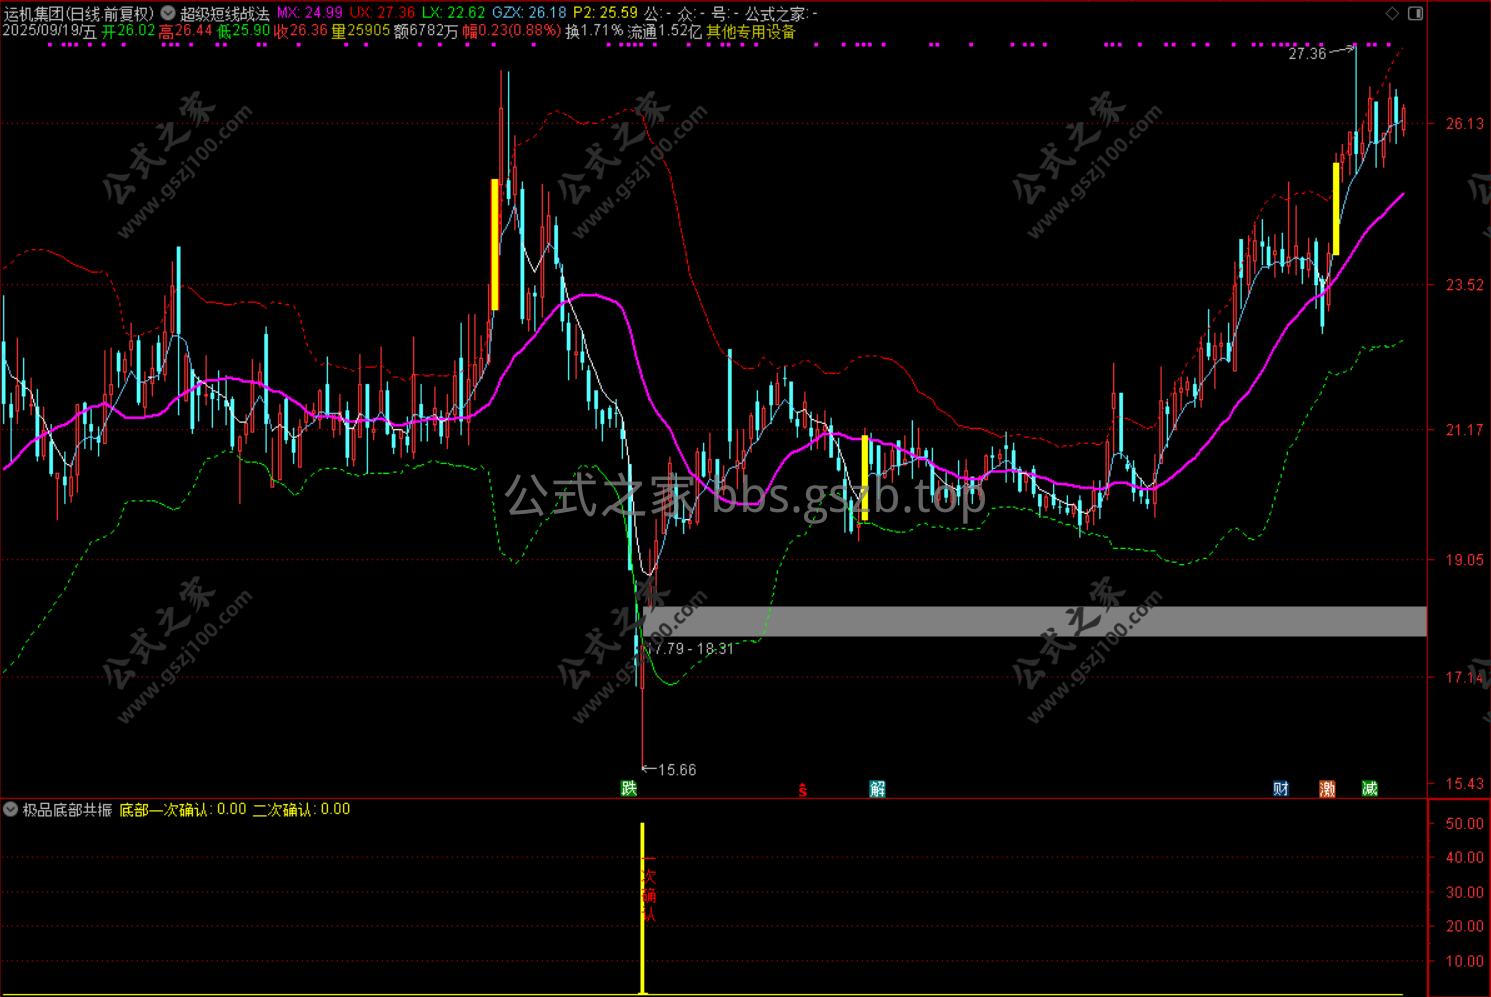Click the green 跌 event marker
This screenshot has width=1491, height=997.
(628, 789)
